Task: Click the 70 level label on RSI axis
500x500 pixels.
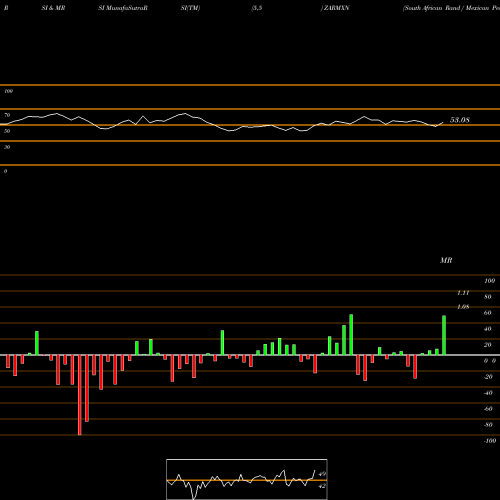Action: [x=7, y=115]
